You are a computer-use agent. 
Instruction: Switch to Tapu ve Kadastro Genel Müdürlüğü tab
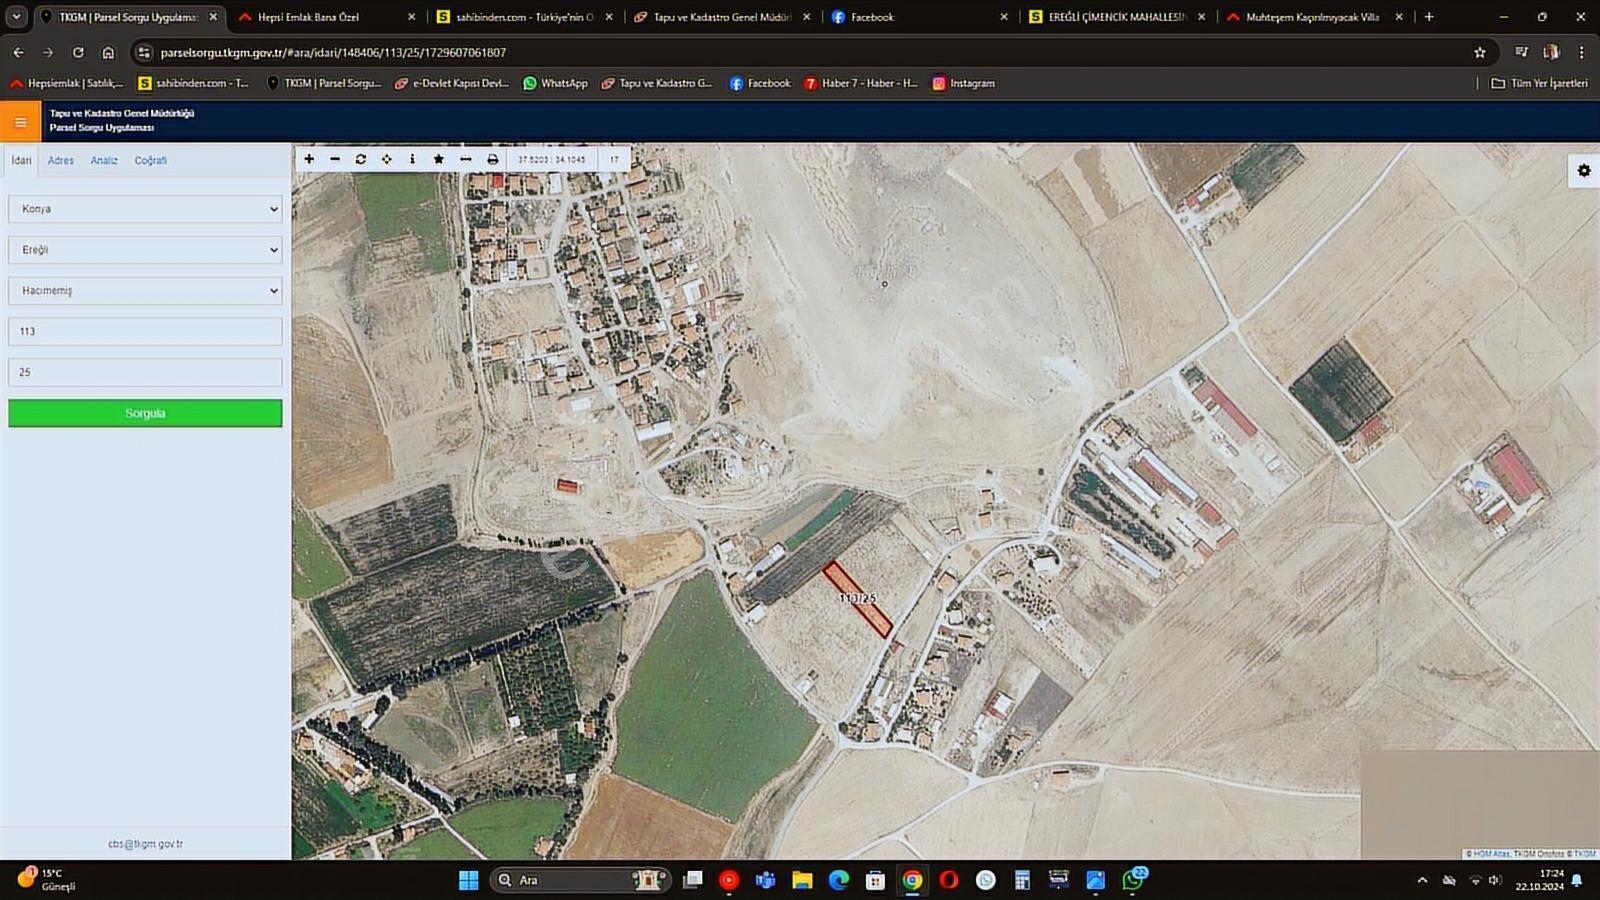click(x=721, y=17)
